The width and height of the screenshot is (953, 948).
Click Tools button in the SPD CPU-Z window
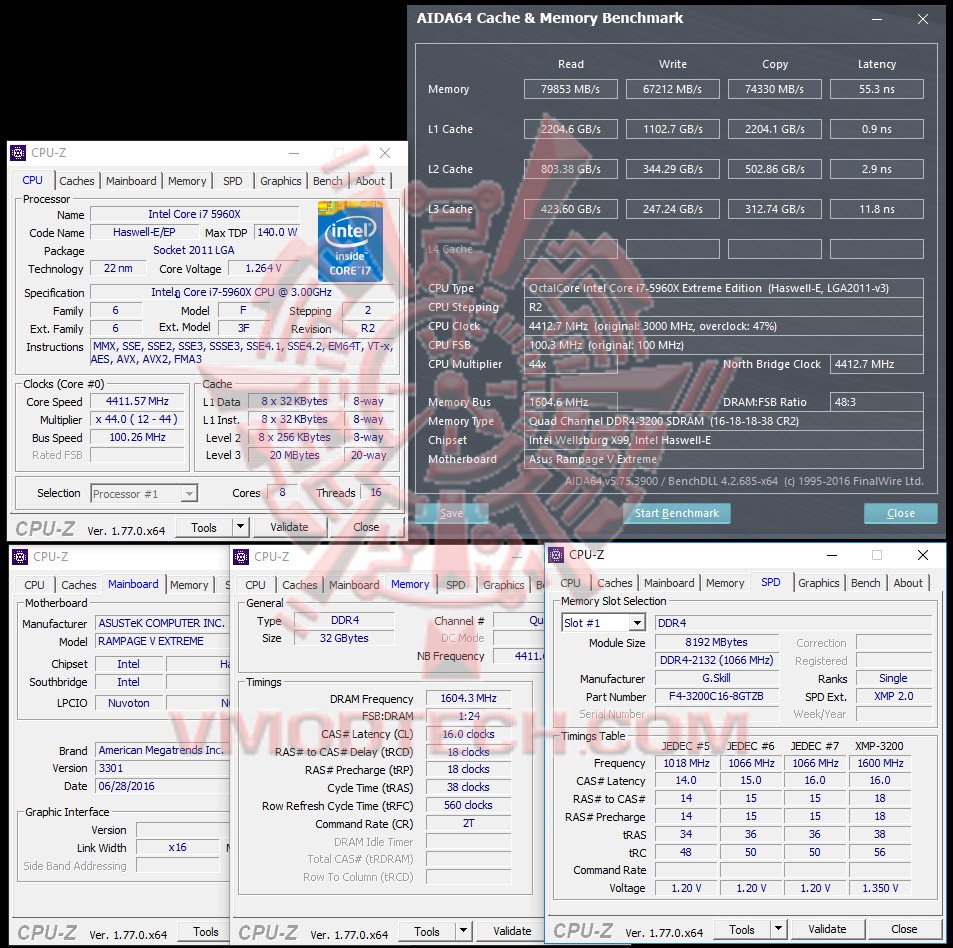(742, 929)
